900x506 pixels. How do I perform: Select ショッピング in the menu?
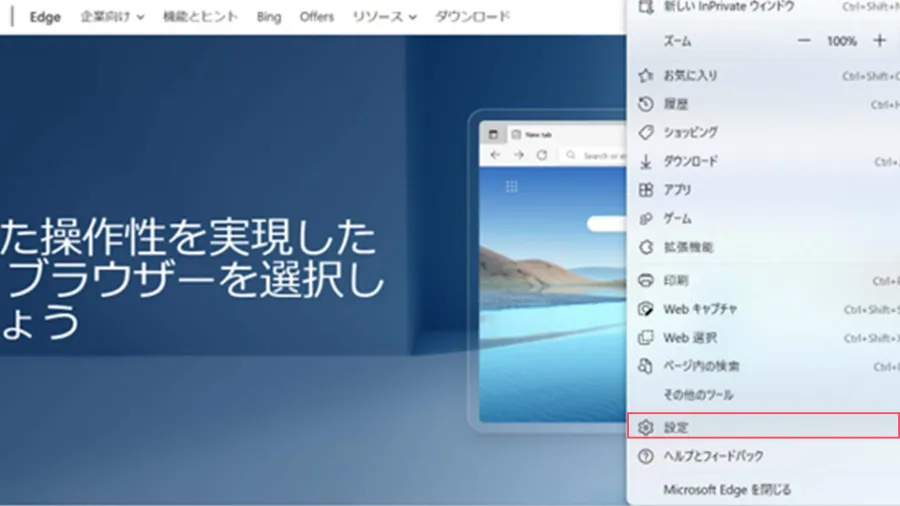point(763,133)
